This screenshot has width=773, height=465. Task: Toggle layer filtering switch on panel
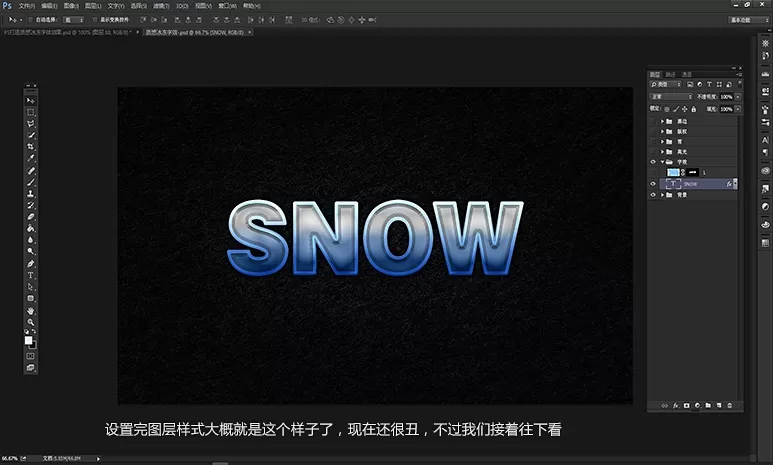pyautogui.click(x=739, y=84)
